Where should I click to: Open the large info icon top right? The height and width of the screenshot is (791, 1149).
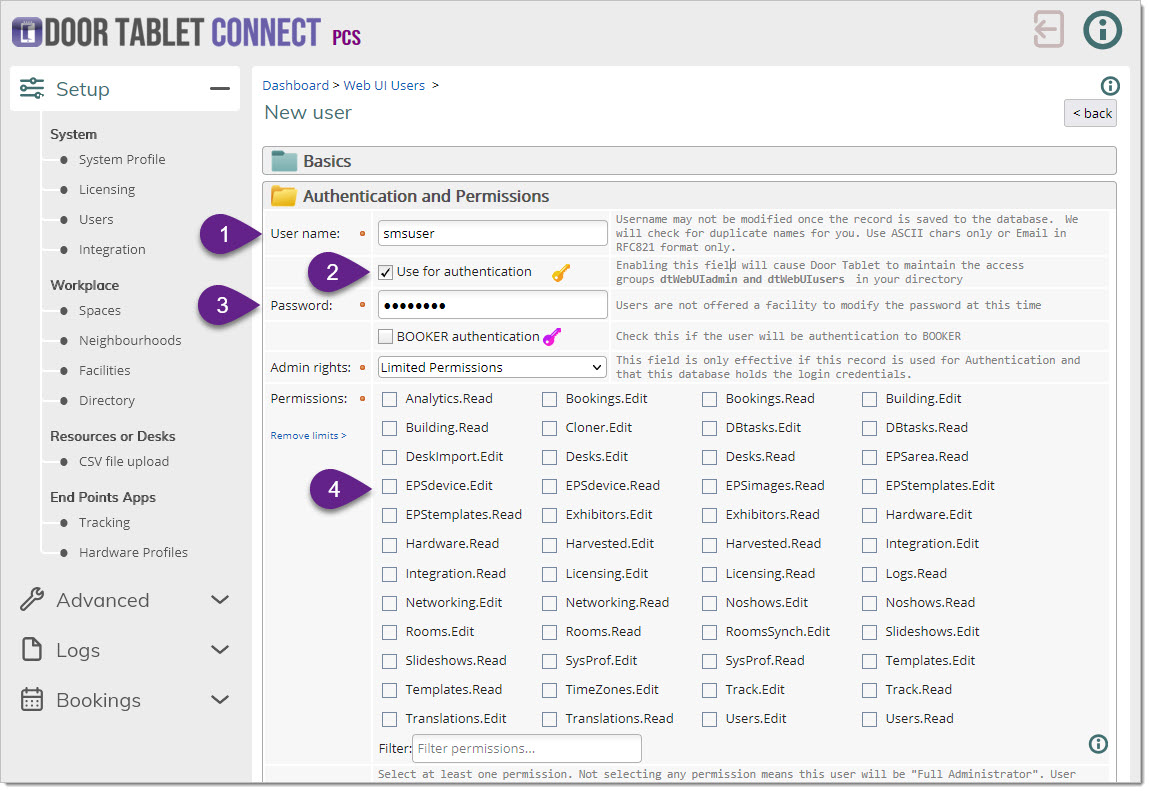1102,29
